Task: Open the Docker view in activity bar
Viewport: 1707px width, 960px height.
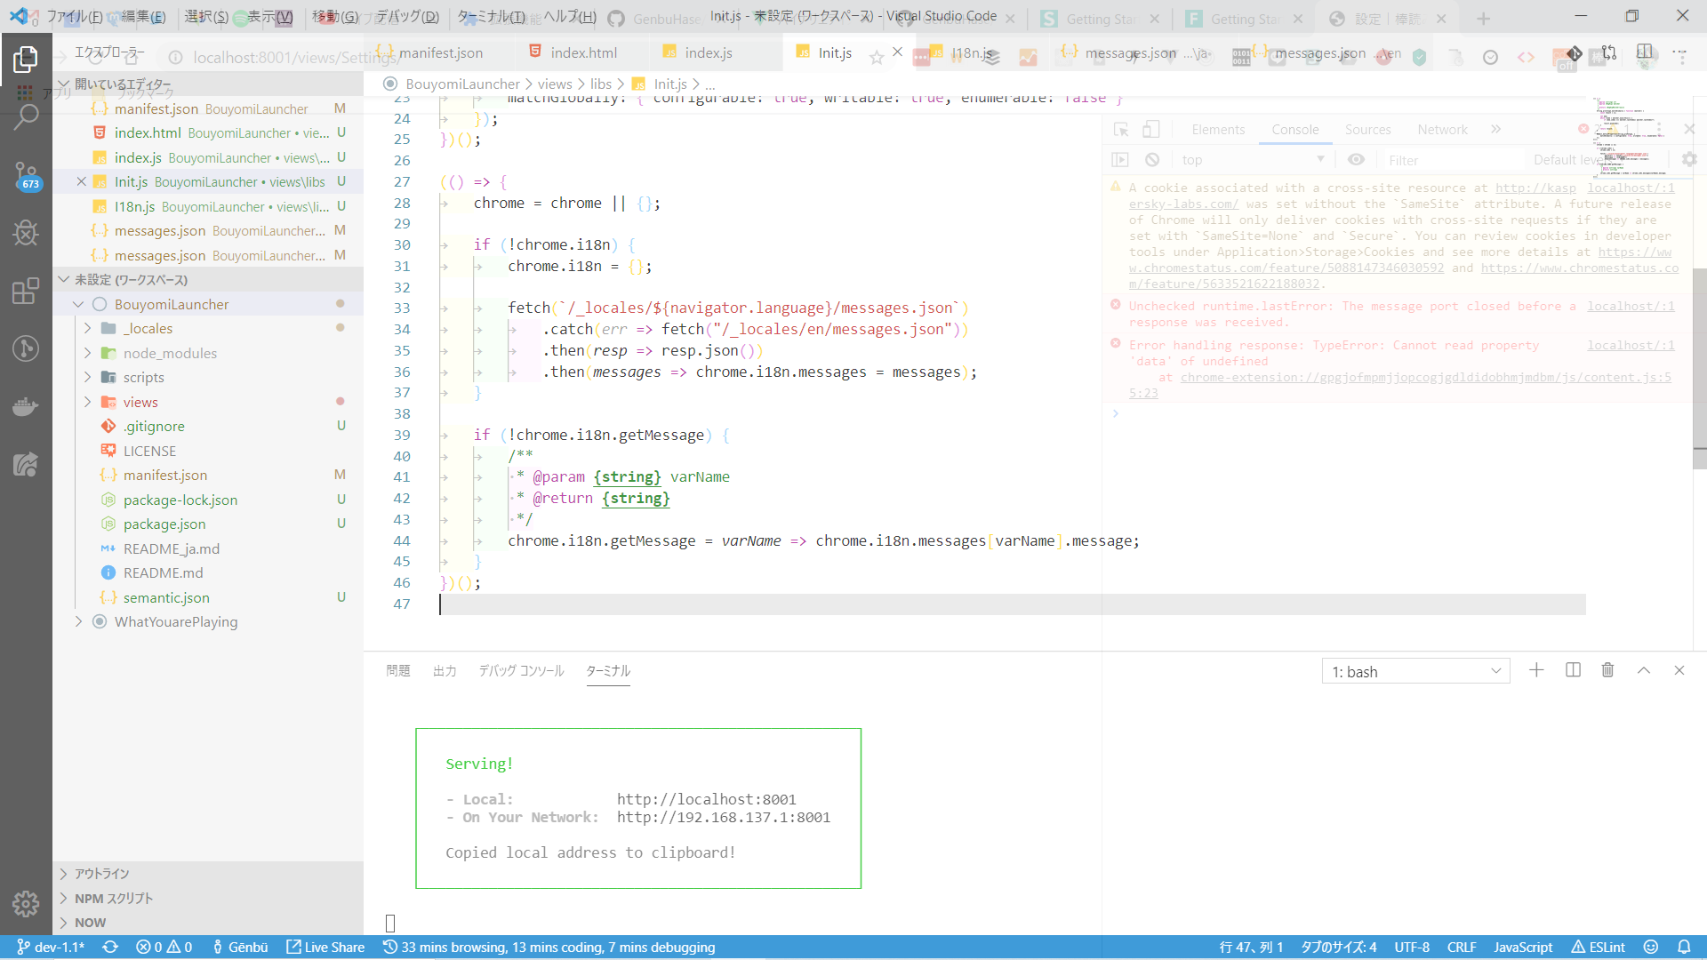Action: [x=26, y=407]
